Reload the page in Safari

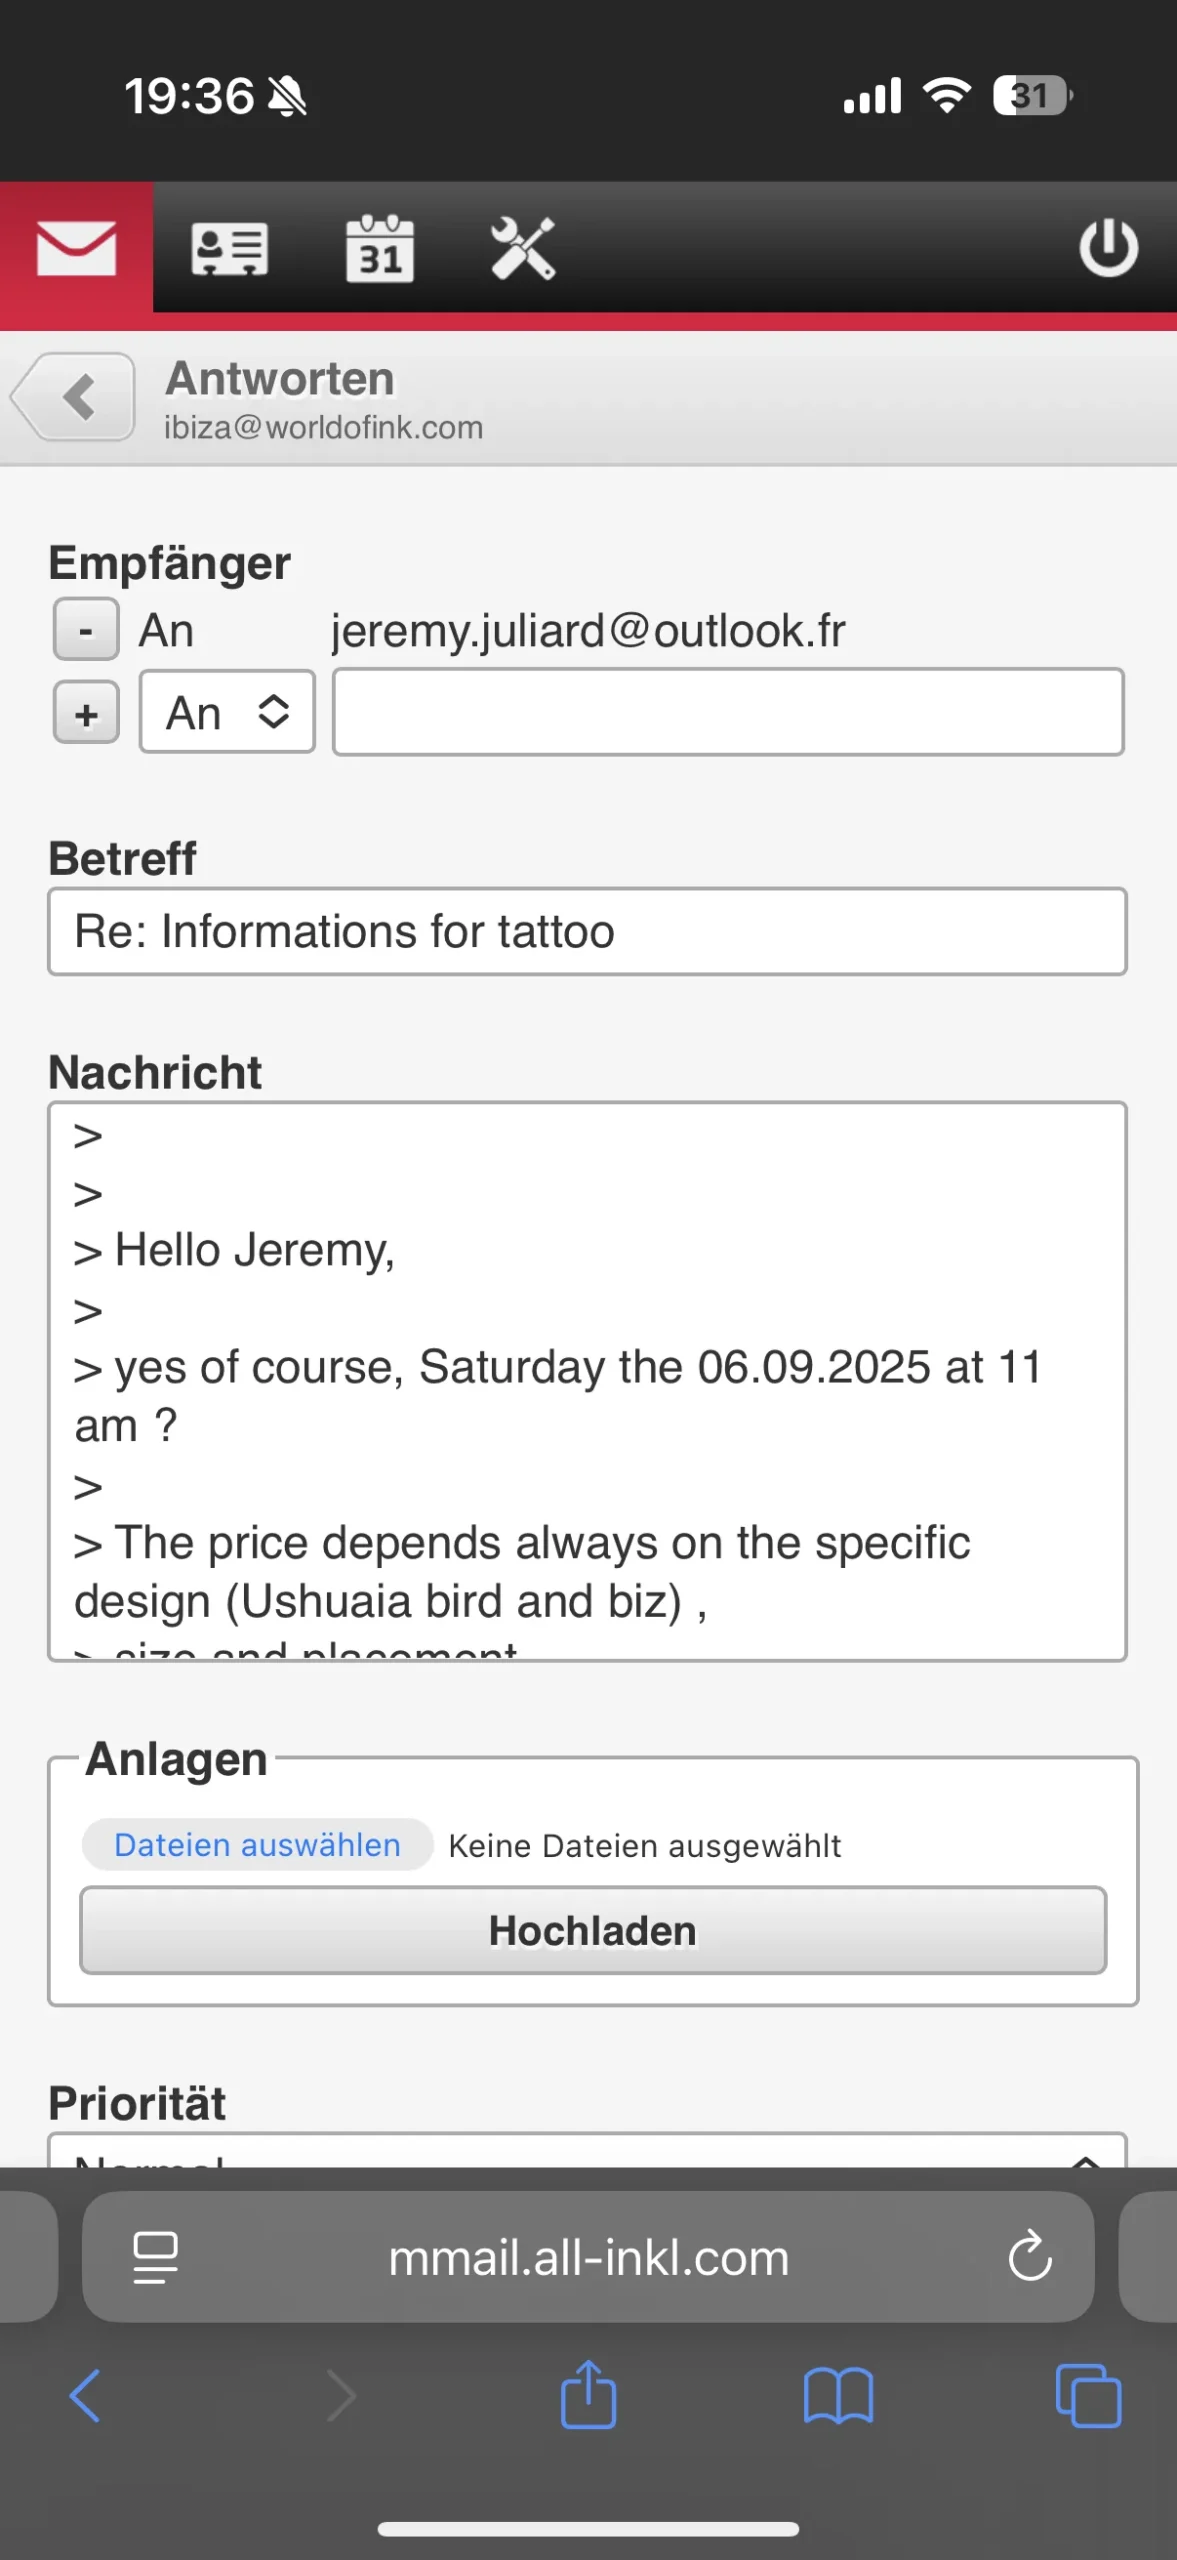(1030, 2257)
